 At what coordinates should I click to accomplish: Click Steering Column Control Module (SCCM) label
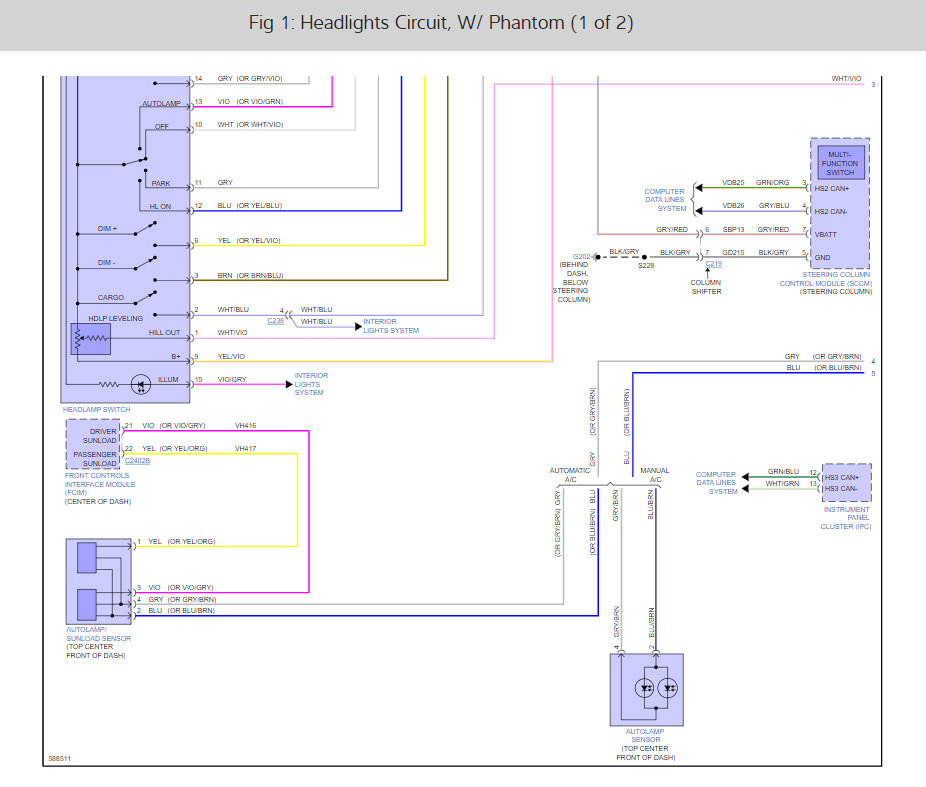[x=826, y=279]
